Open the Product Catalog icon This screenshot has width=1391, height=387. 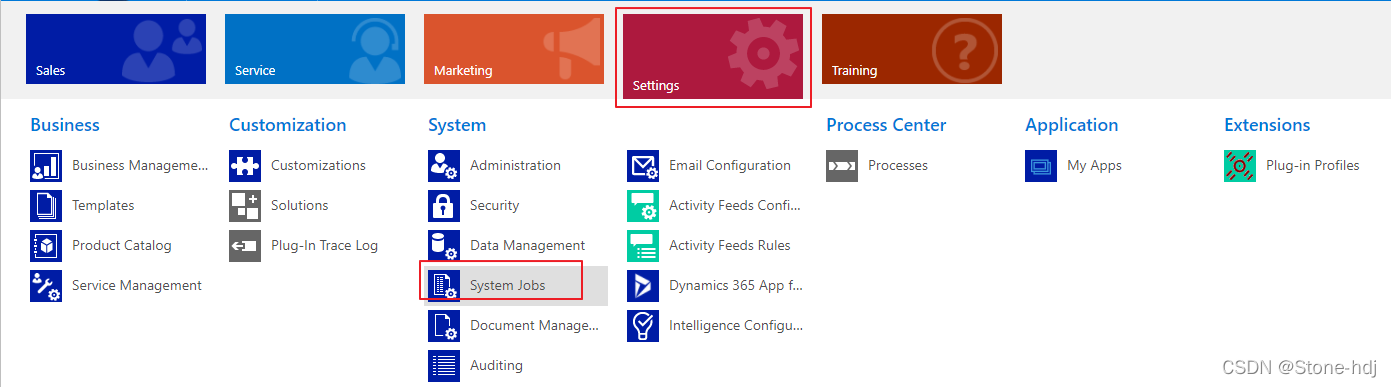pyautogui.click(x=46, y=246)
